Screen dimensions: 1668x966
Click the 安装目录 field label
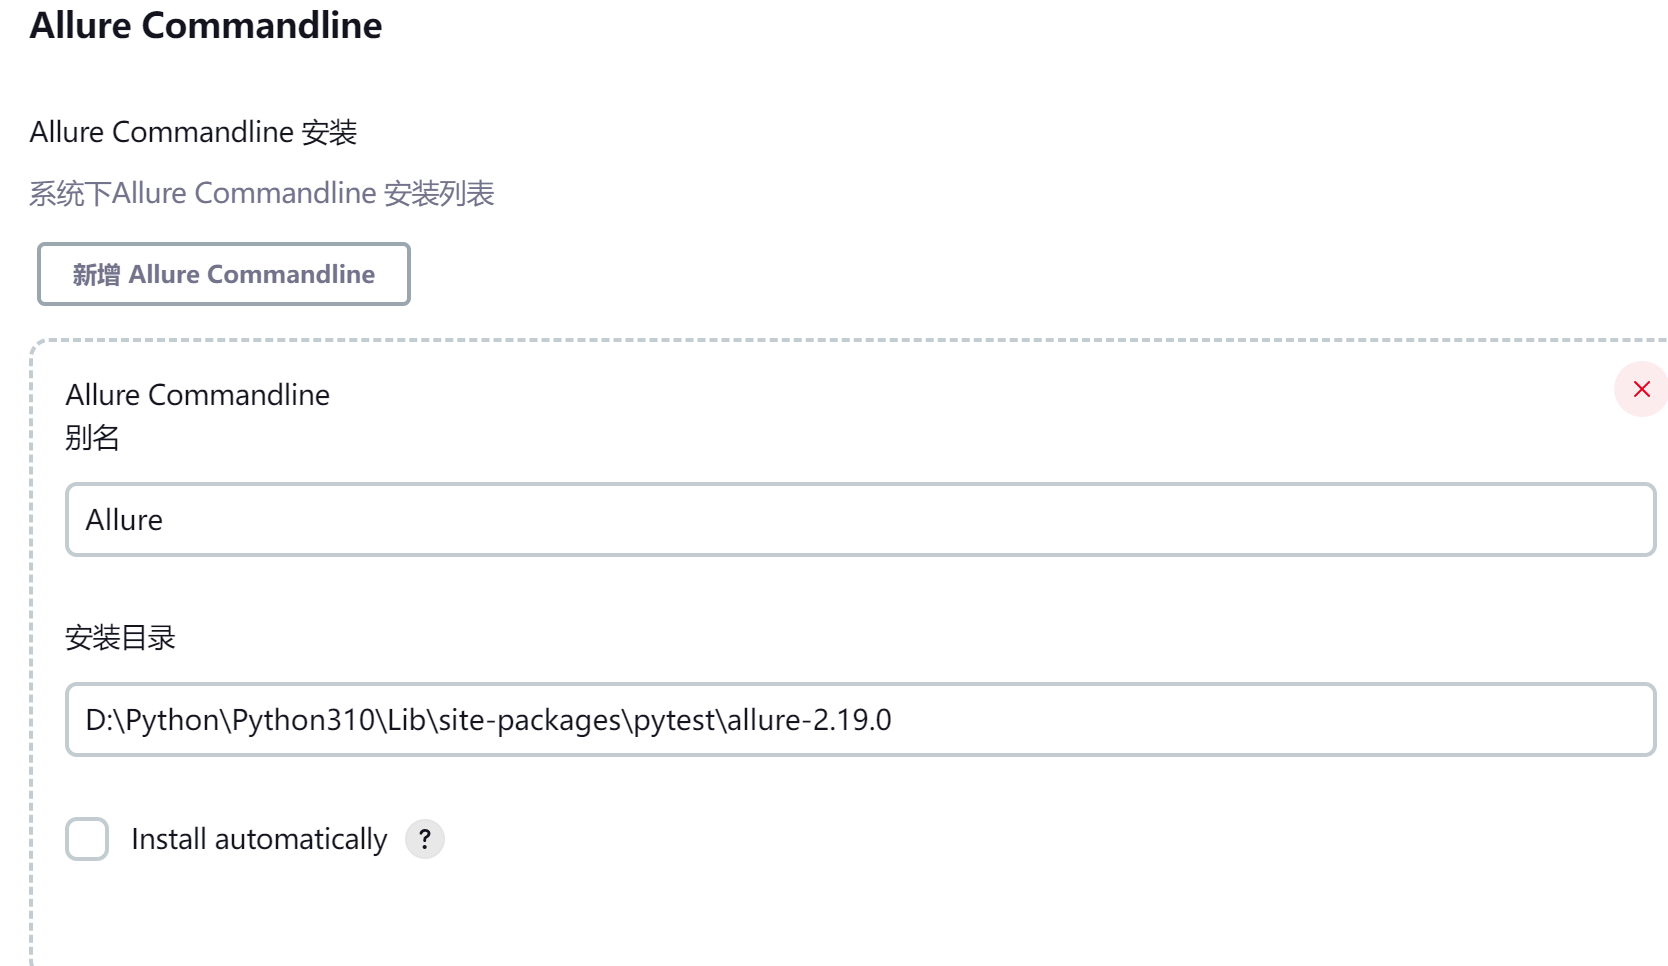(120, 637)
